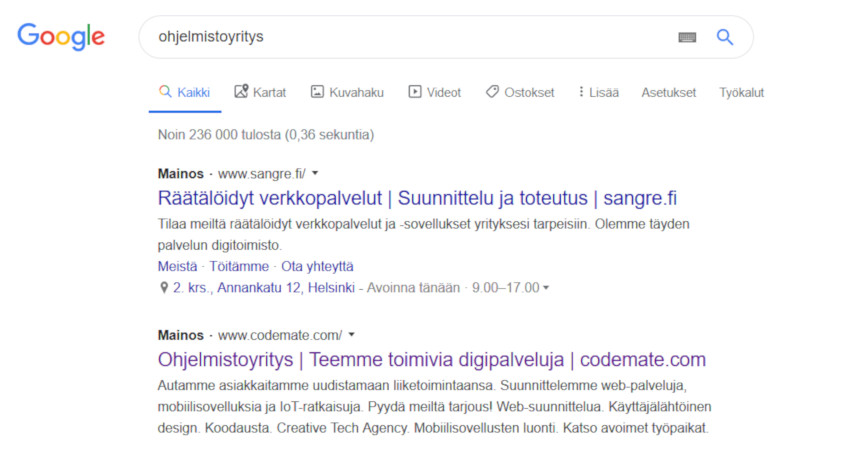Switch to the Kaikki tab
Image resolution: width=850 pixels, height=459 pixels.
point(185,92)
